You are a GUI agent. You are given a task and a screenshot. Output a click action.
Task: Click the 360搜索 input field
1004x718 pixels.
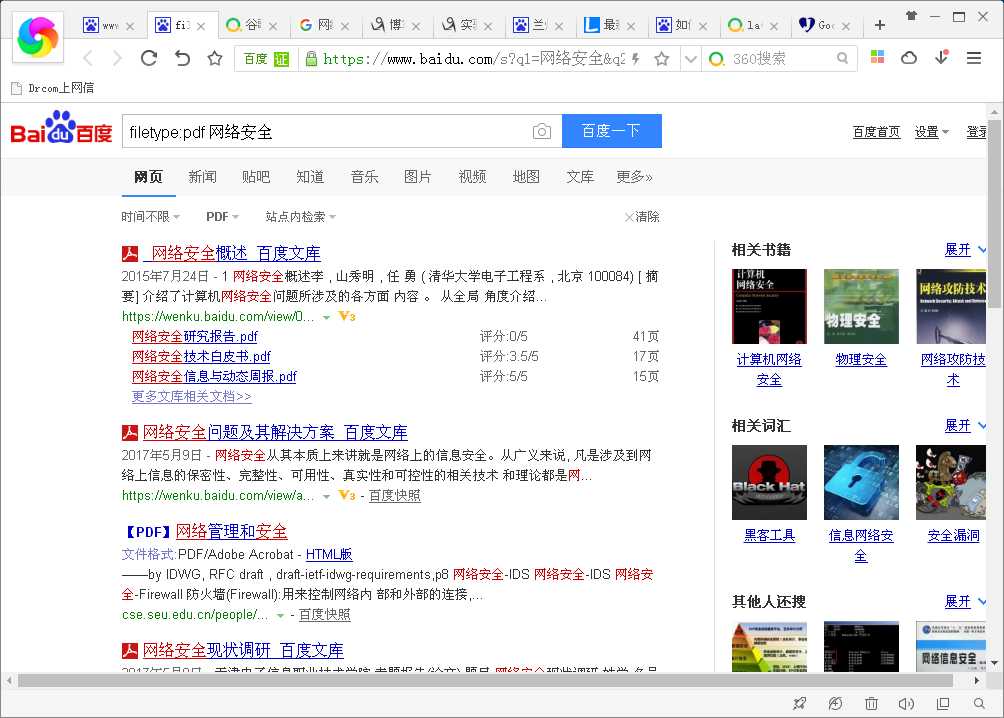(781, 59)
